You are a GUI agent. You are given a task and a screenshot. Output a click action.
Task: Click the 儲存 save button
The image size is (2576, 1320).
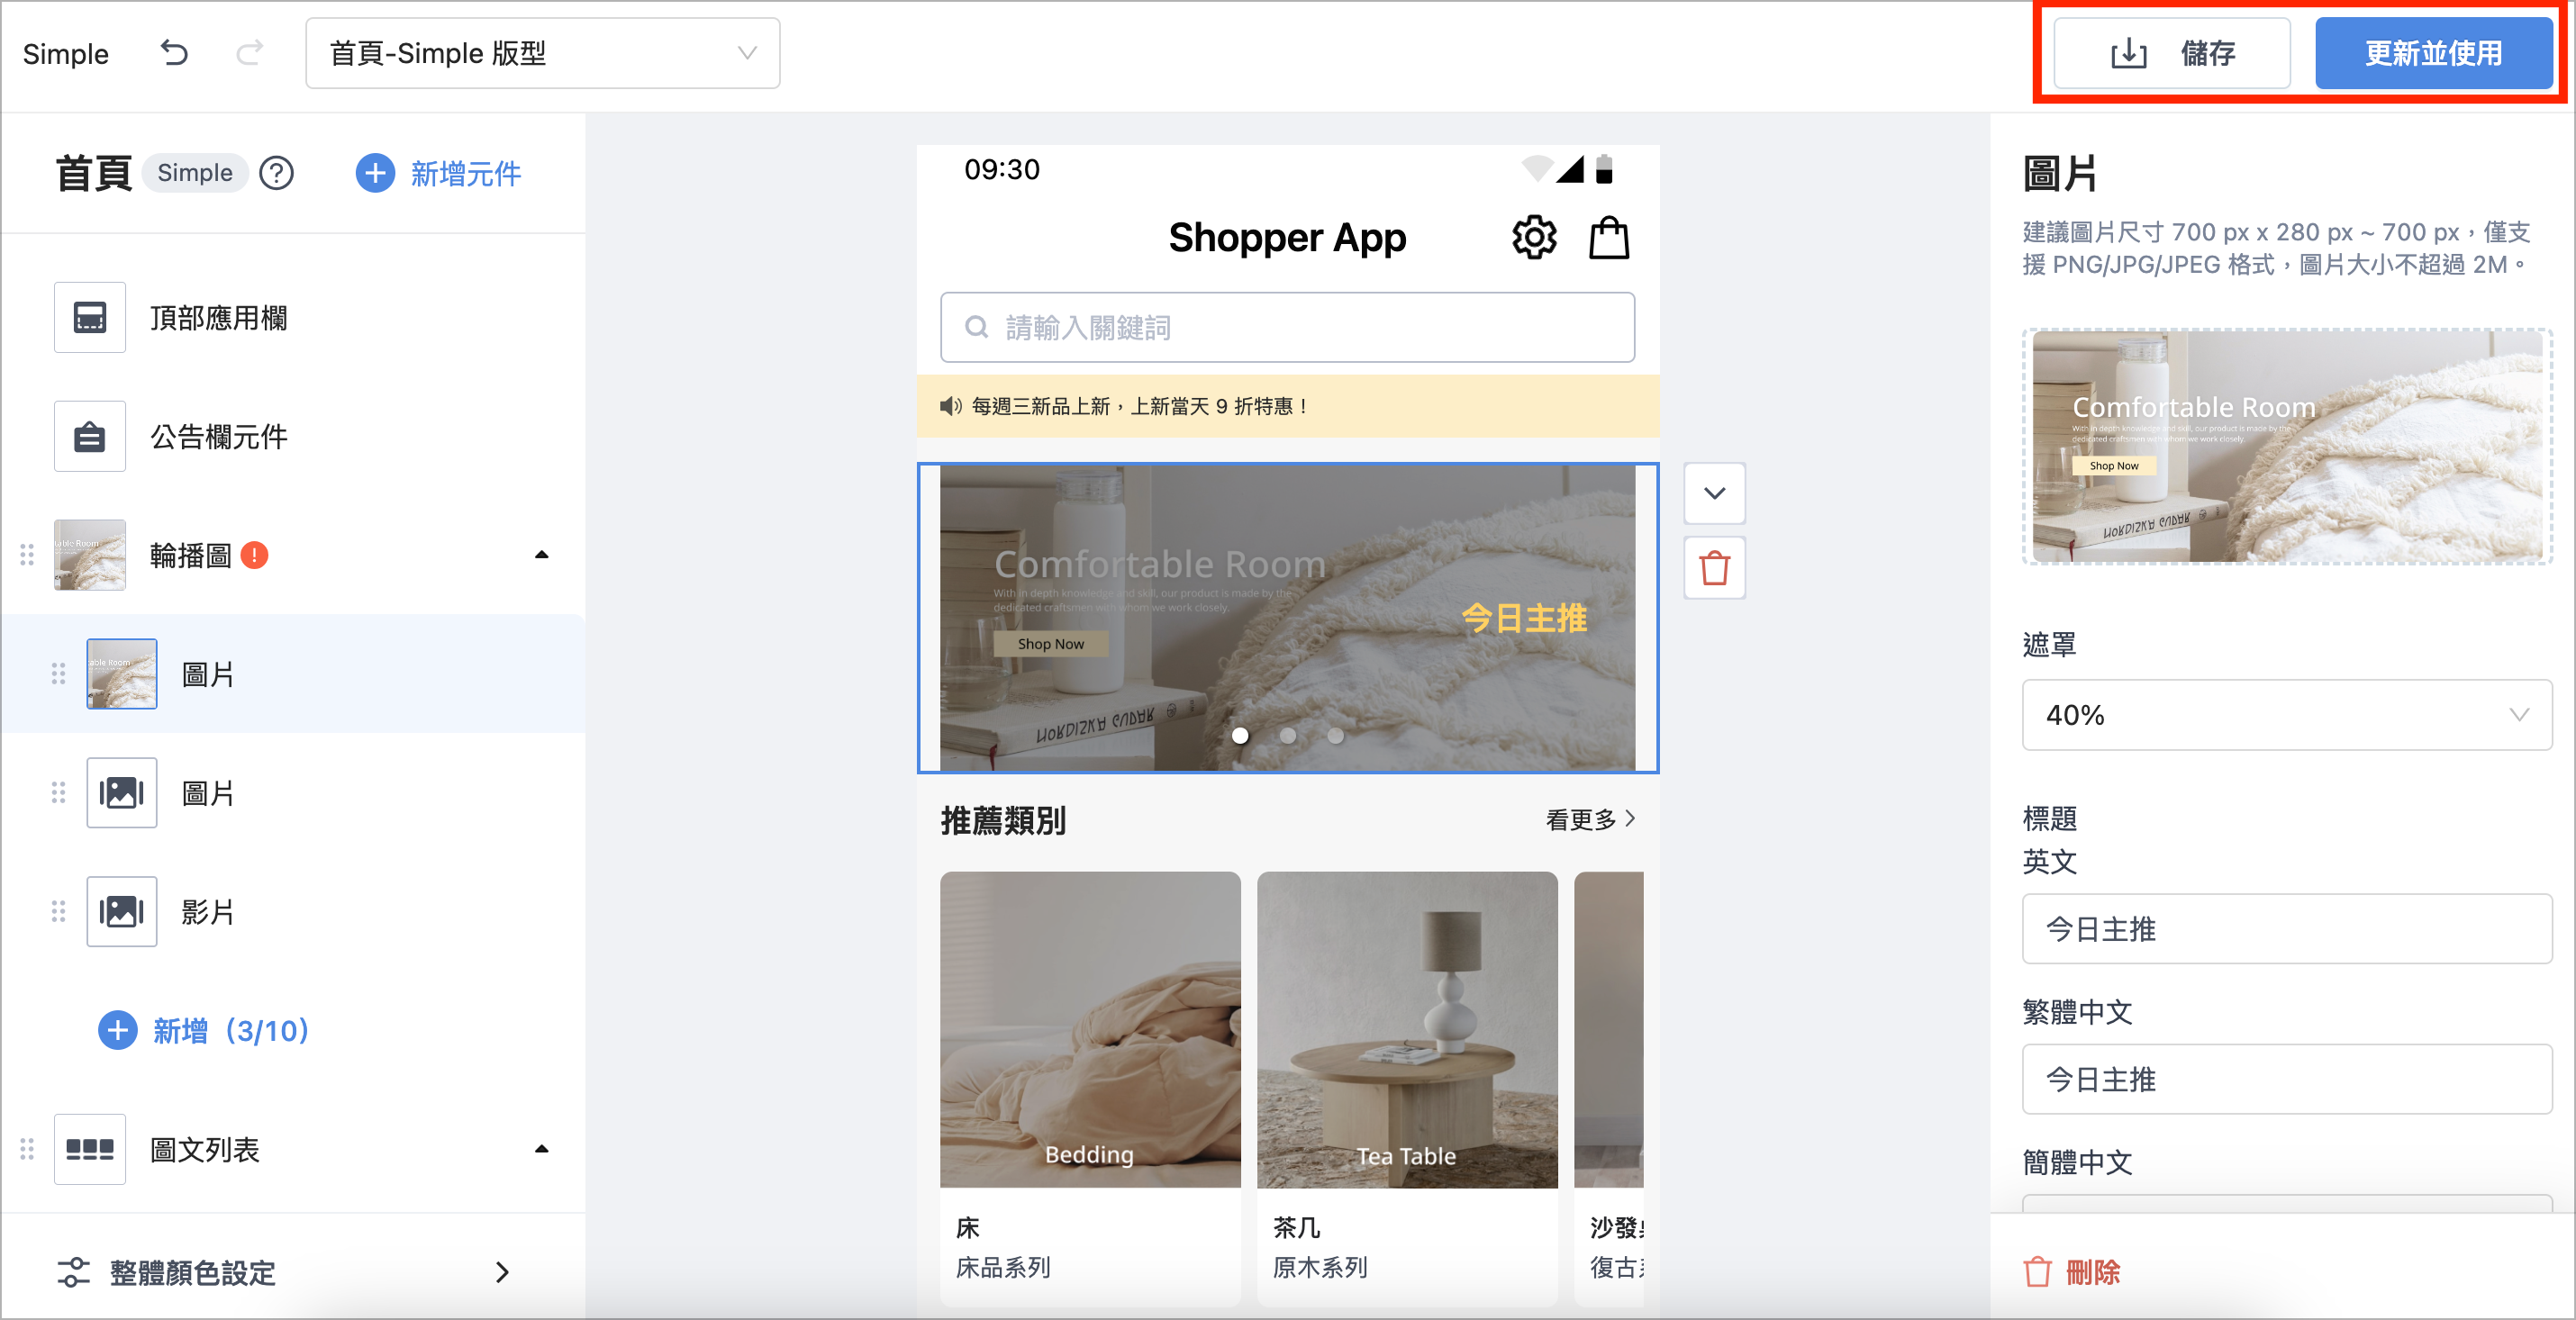pos(2171,53)
